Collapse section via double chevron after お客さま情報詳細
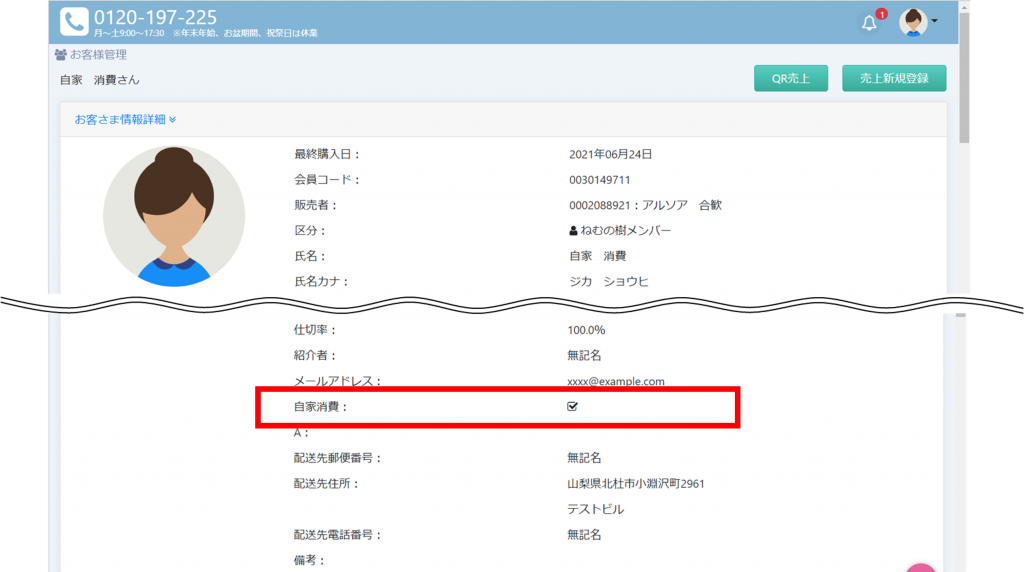This screenshot has height=572, width=1024. click(172, 120)
